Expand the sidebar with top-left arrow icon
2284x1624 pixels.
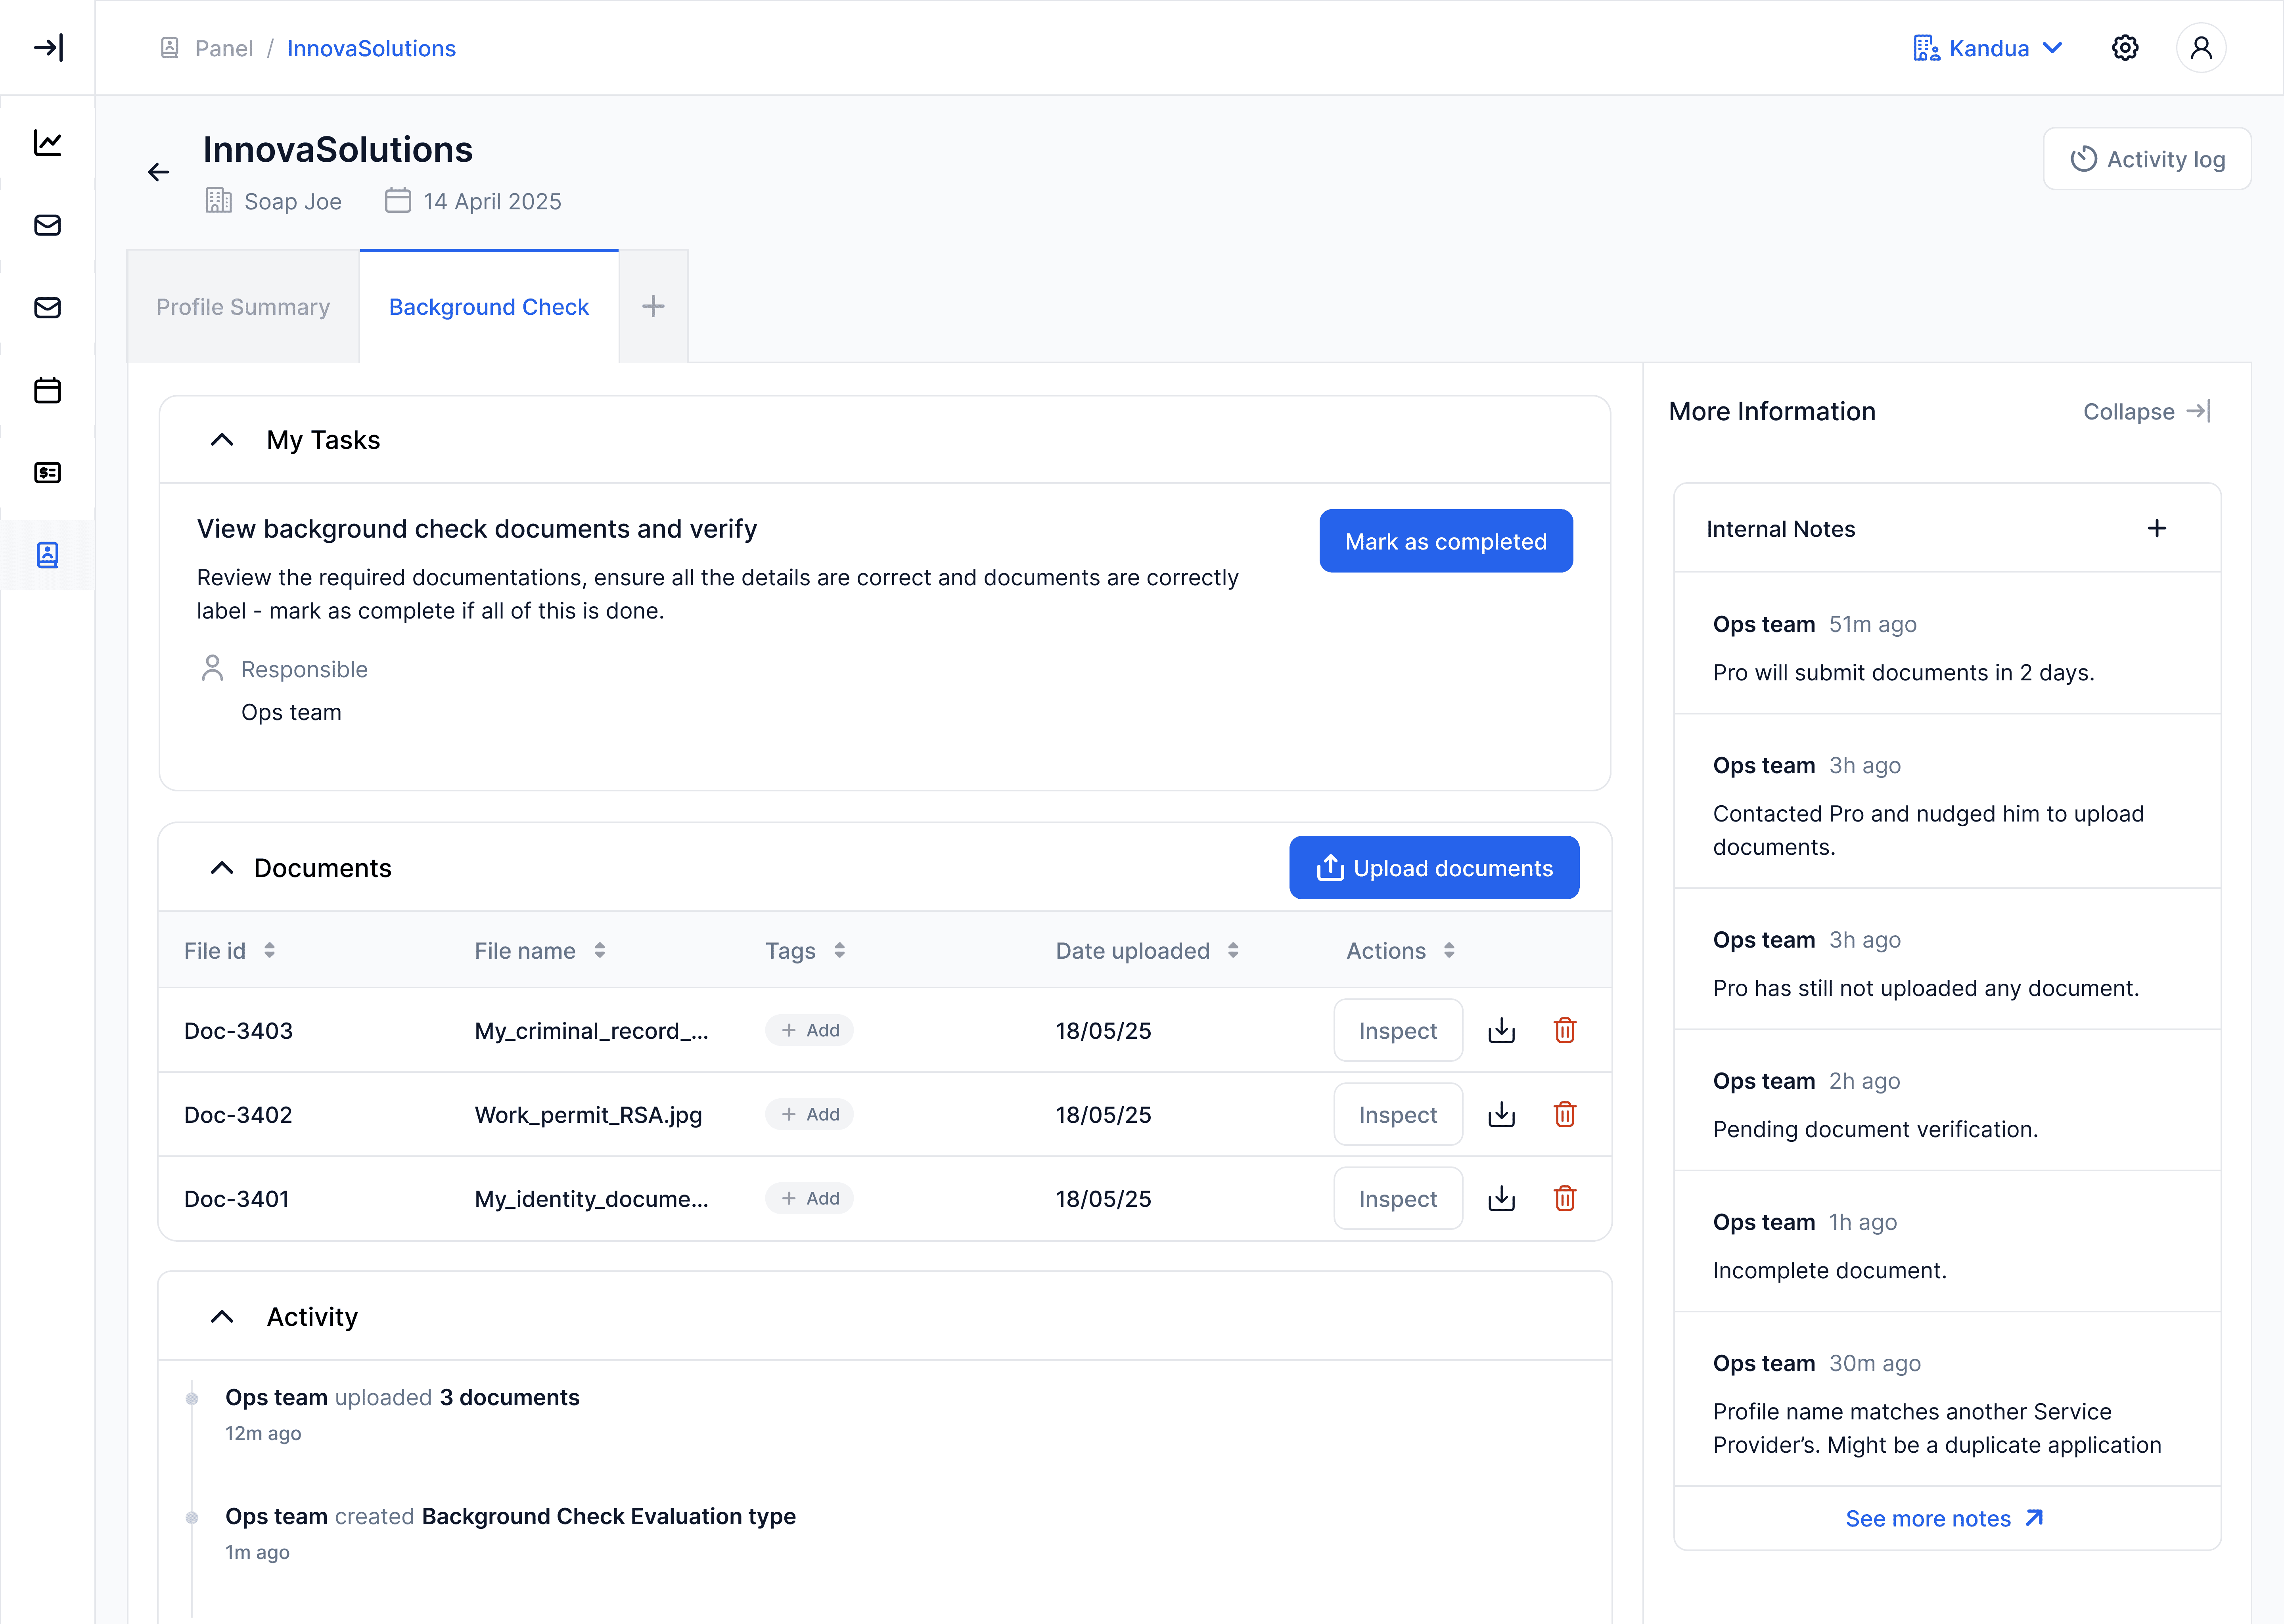tap(47, 48)
